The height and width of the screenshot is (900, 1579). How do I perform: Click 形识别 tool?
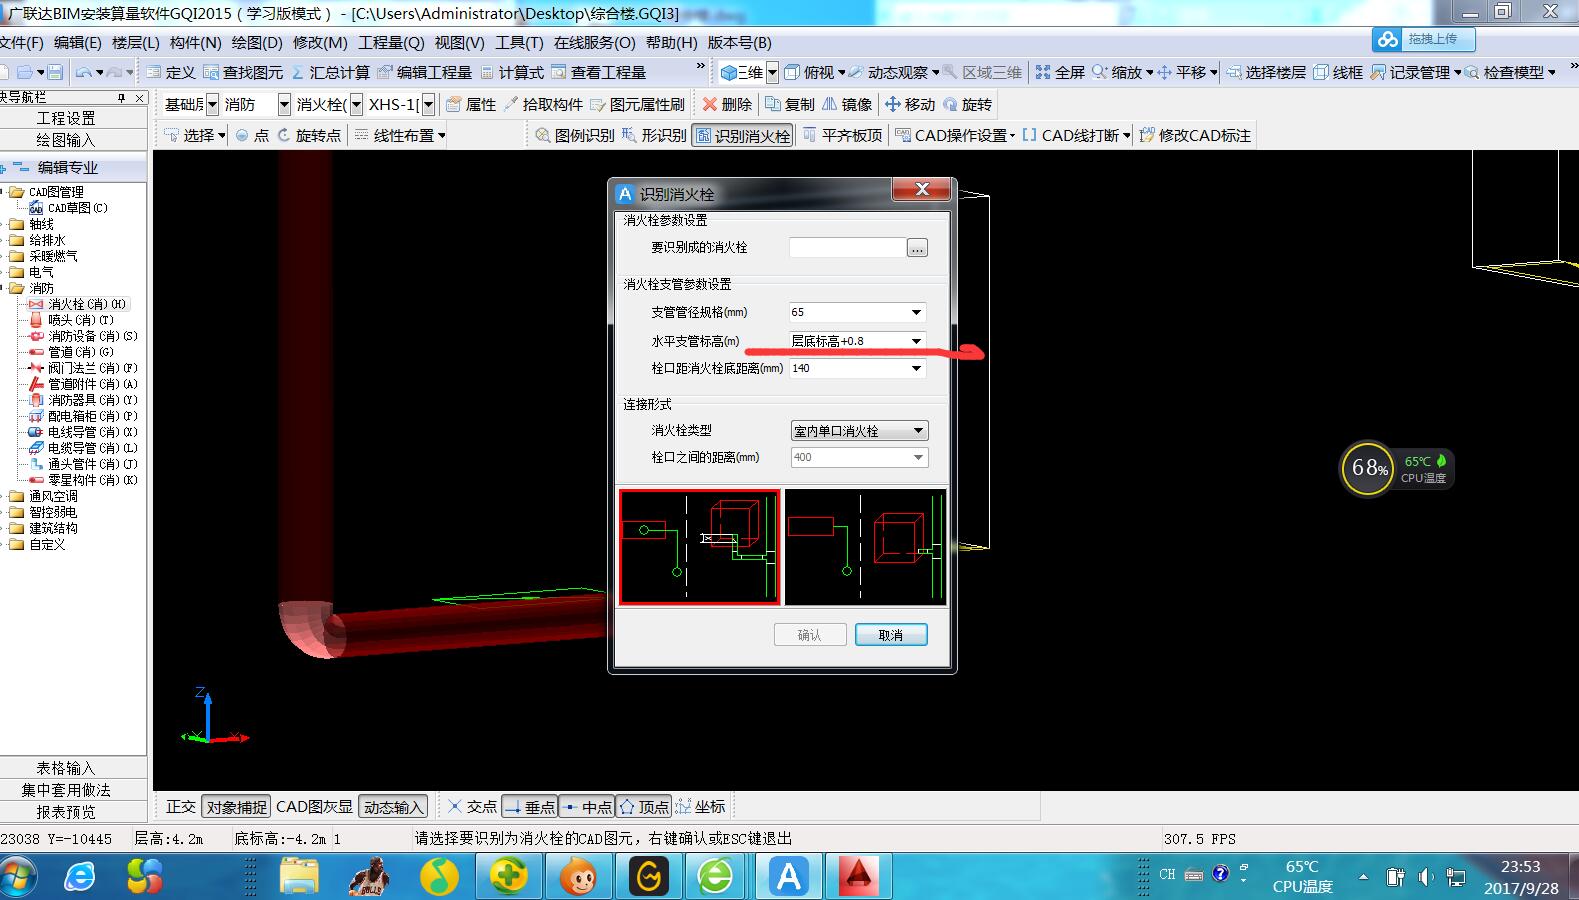[654, 135]
